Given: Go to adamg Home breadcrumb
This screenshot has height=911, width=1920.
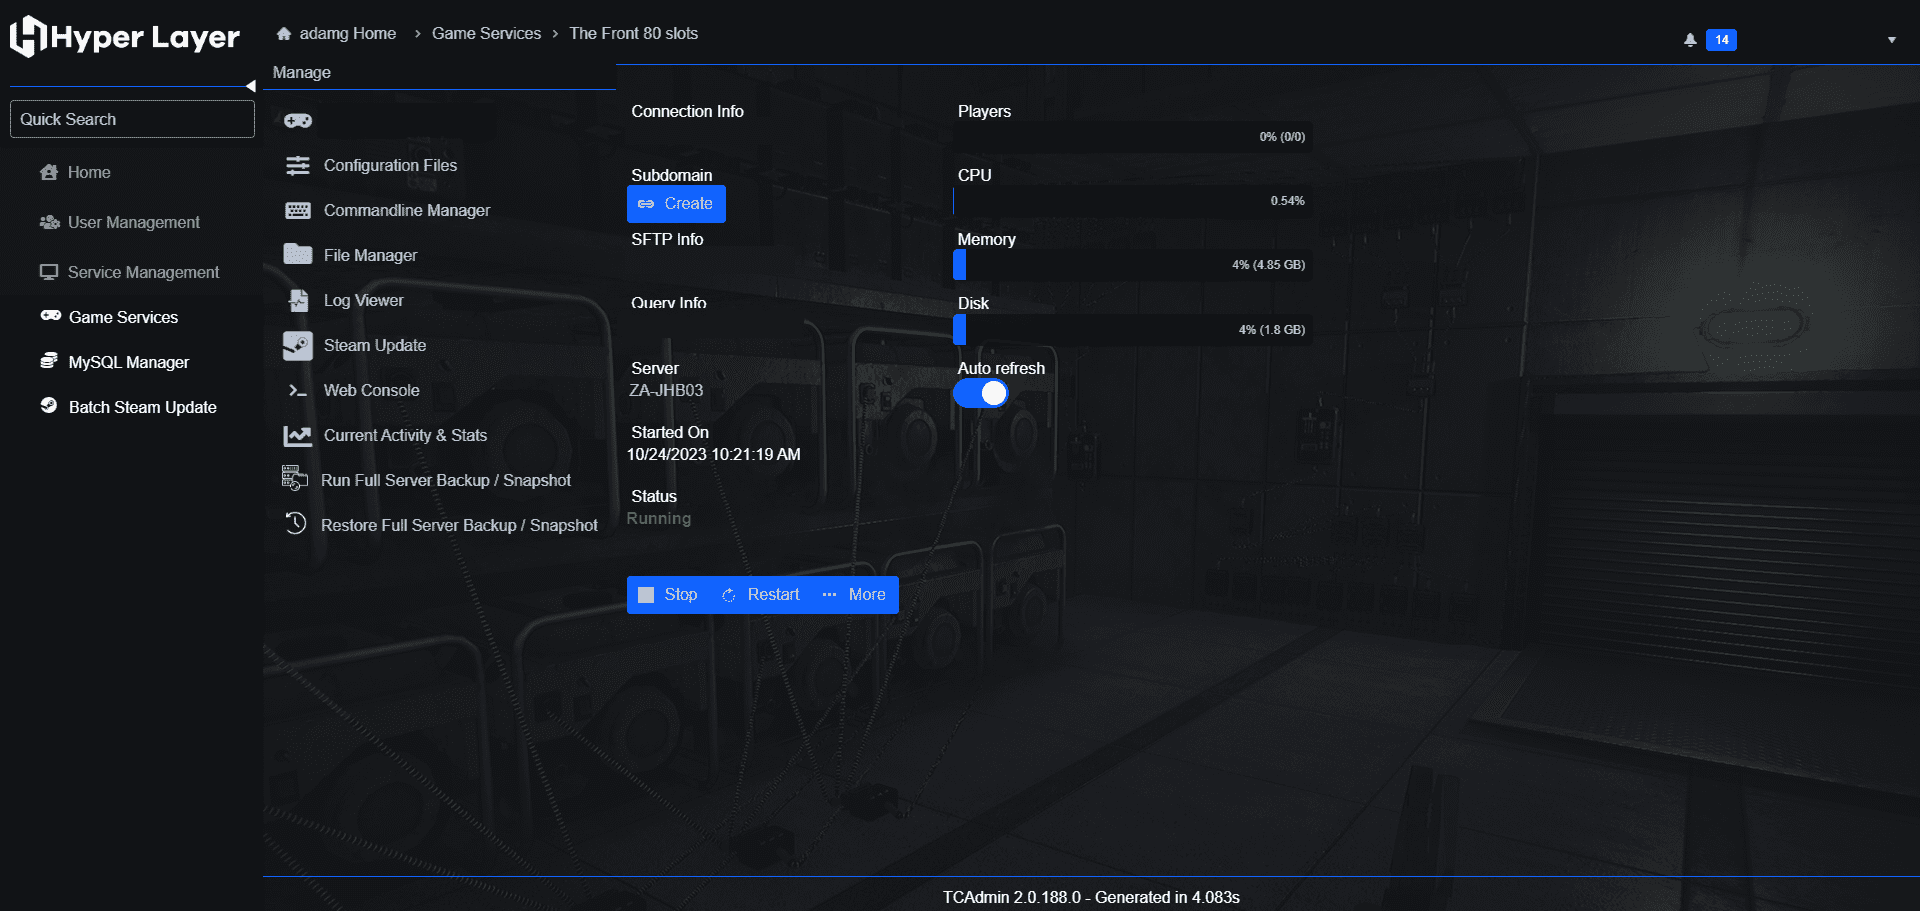Looking at the screenshot, I should click(x=347, y=34).
